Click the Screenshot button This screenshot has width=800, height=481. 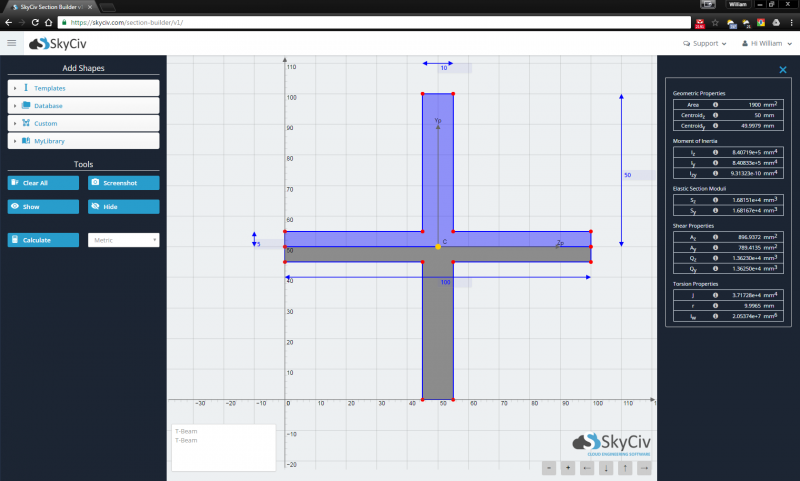[x=123, y=183]
